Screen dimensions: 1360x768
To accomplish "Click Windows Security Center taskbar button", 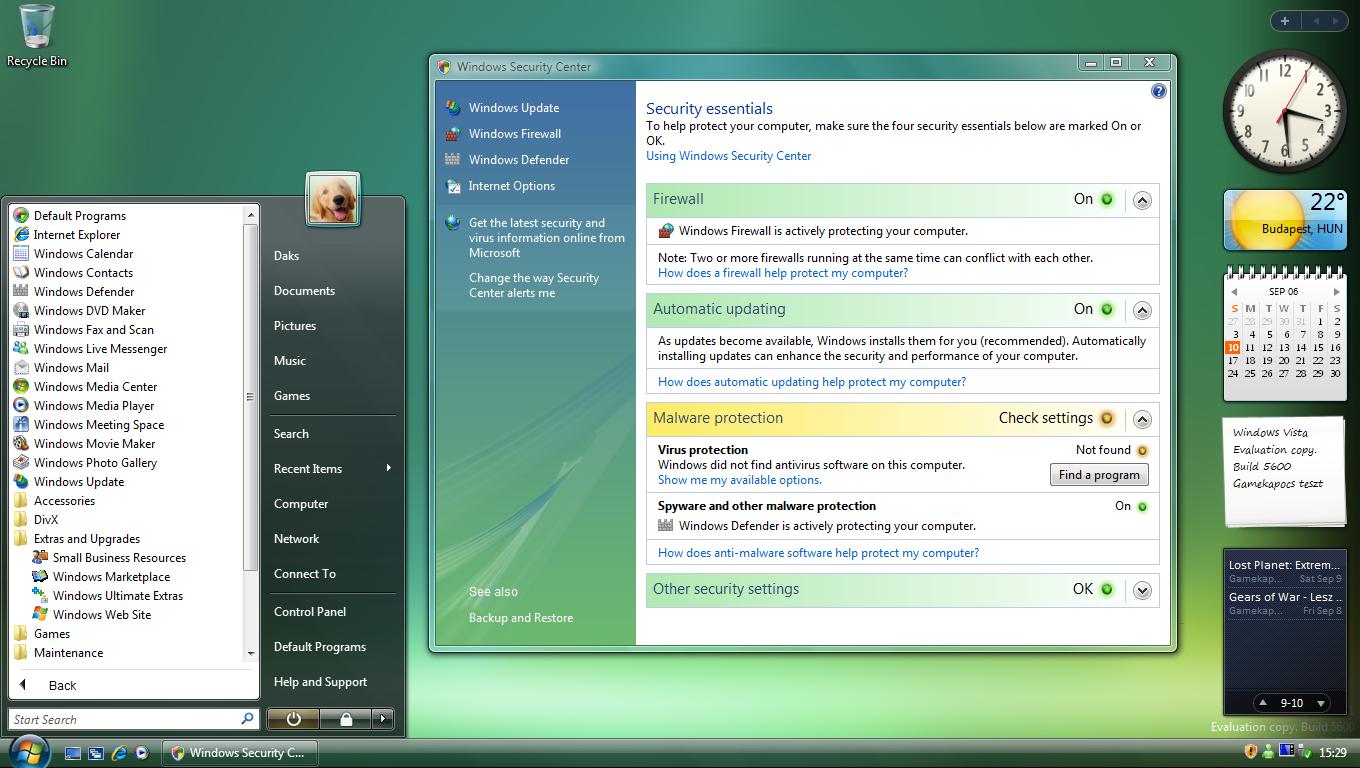I will [x=240, y=752].
